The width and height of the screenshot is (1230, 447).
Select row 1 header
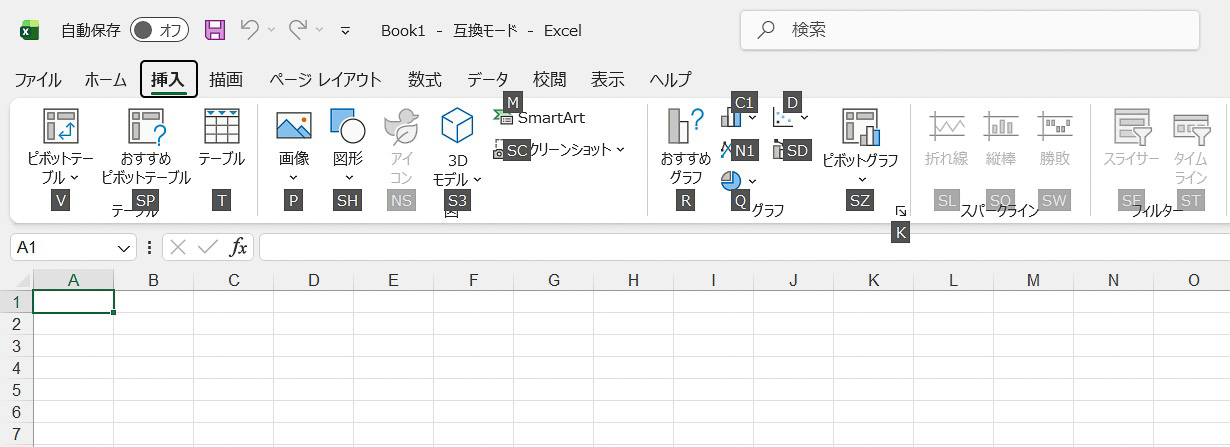(x=16, y=302)
